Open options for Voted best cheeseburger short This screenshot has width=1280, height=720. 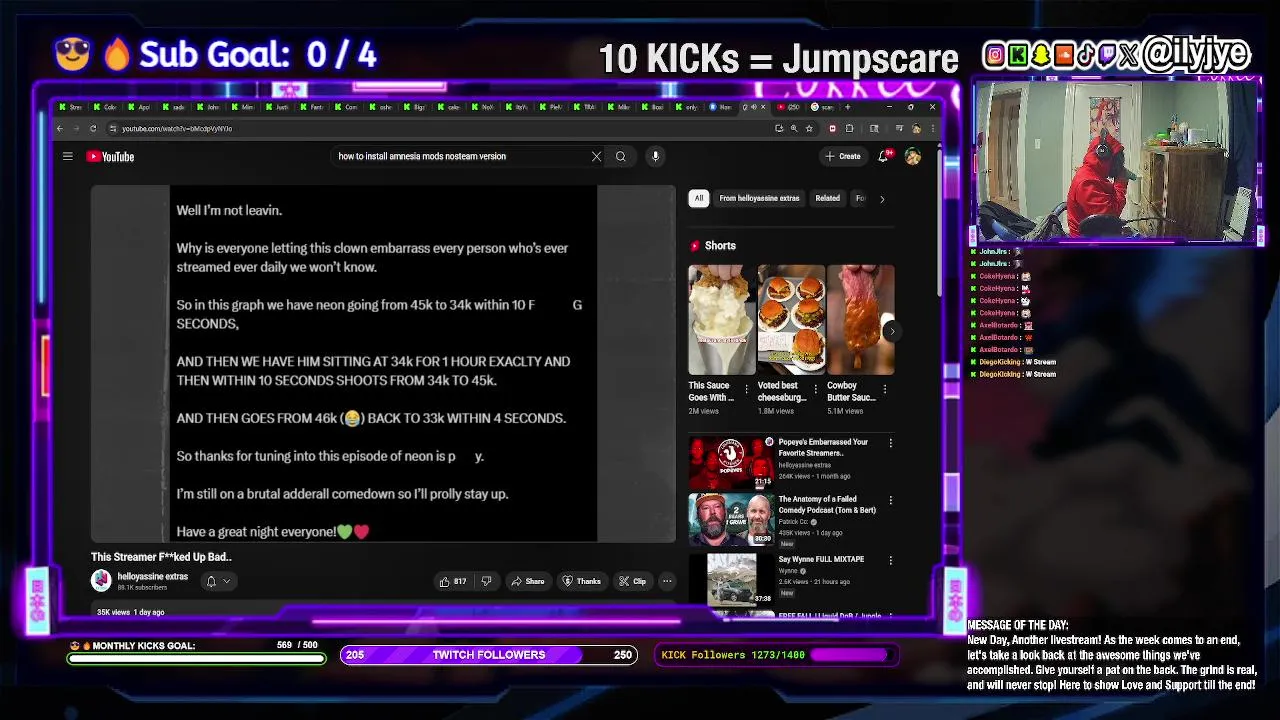pyautogui.click(x=815, y=389)
